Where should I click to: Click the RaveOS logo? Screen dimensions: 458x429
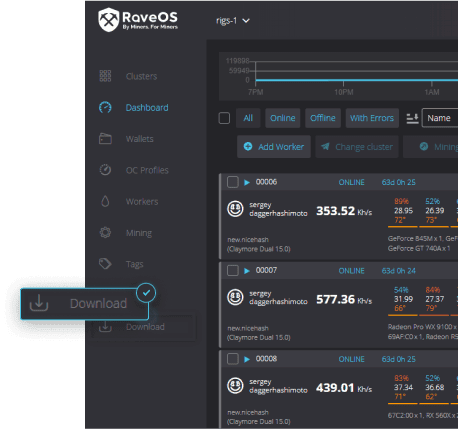138,20
